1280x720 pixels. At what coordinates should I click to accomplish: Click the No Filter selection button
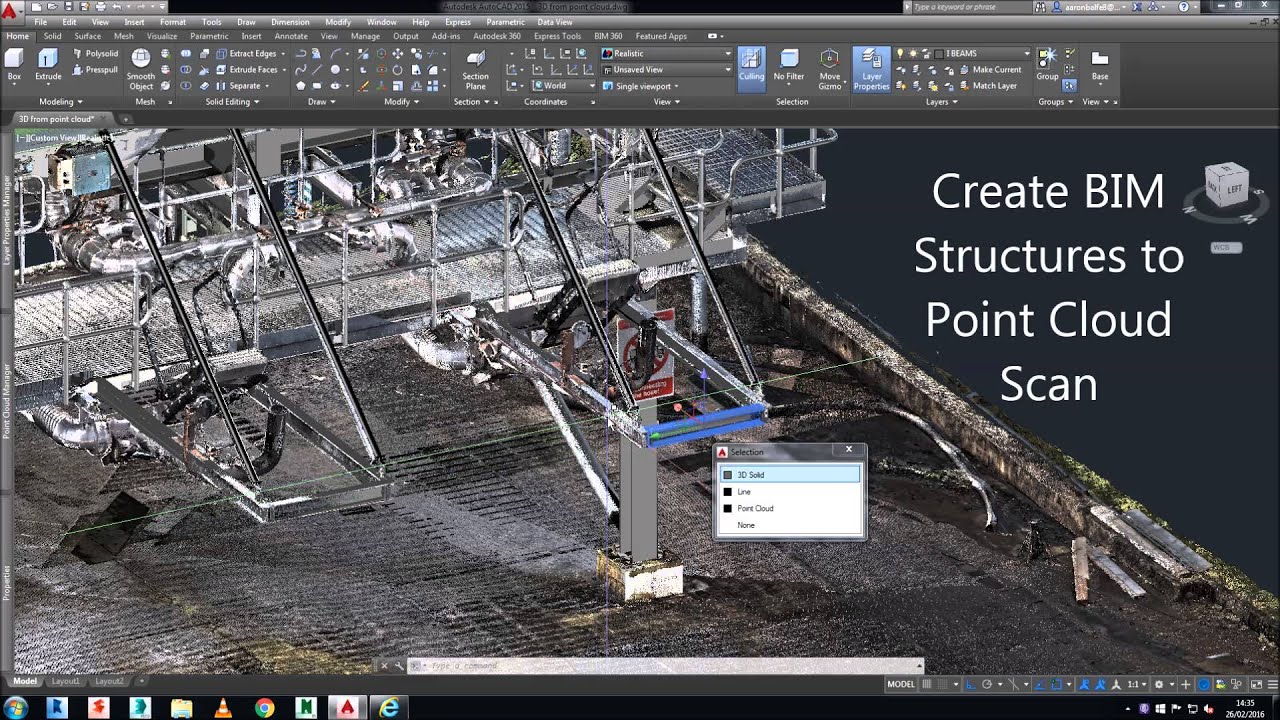tap(789, 68)
